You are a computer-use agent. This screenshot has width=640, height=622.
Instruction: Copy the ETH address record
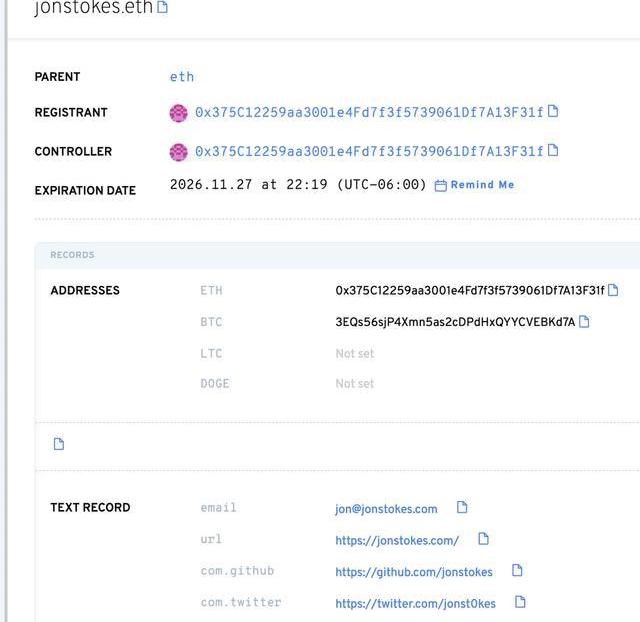[x=613, y=291]
